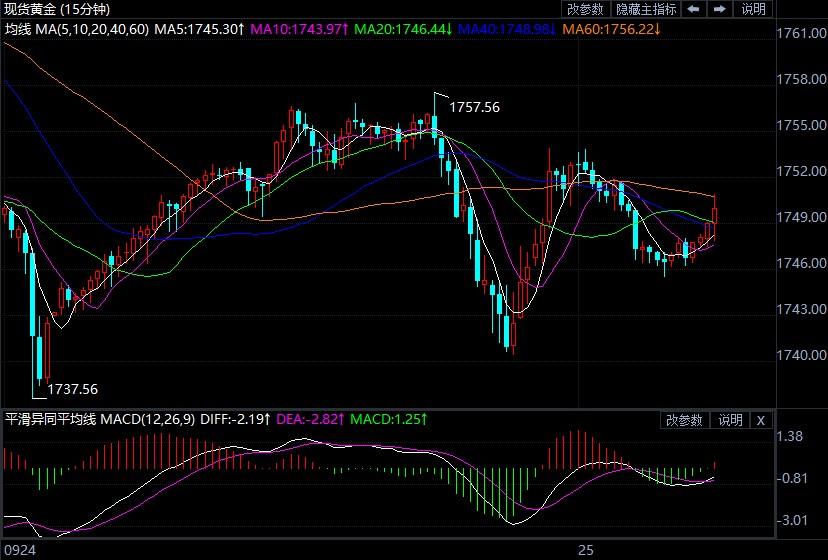Select the MA5:1745.30 legend label
828x560 pixels.
[x=200, y=29]
